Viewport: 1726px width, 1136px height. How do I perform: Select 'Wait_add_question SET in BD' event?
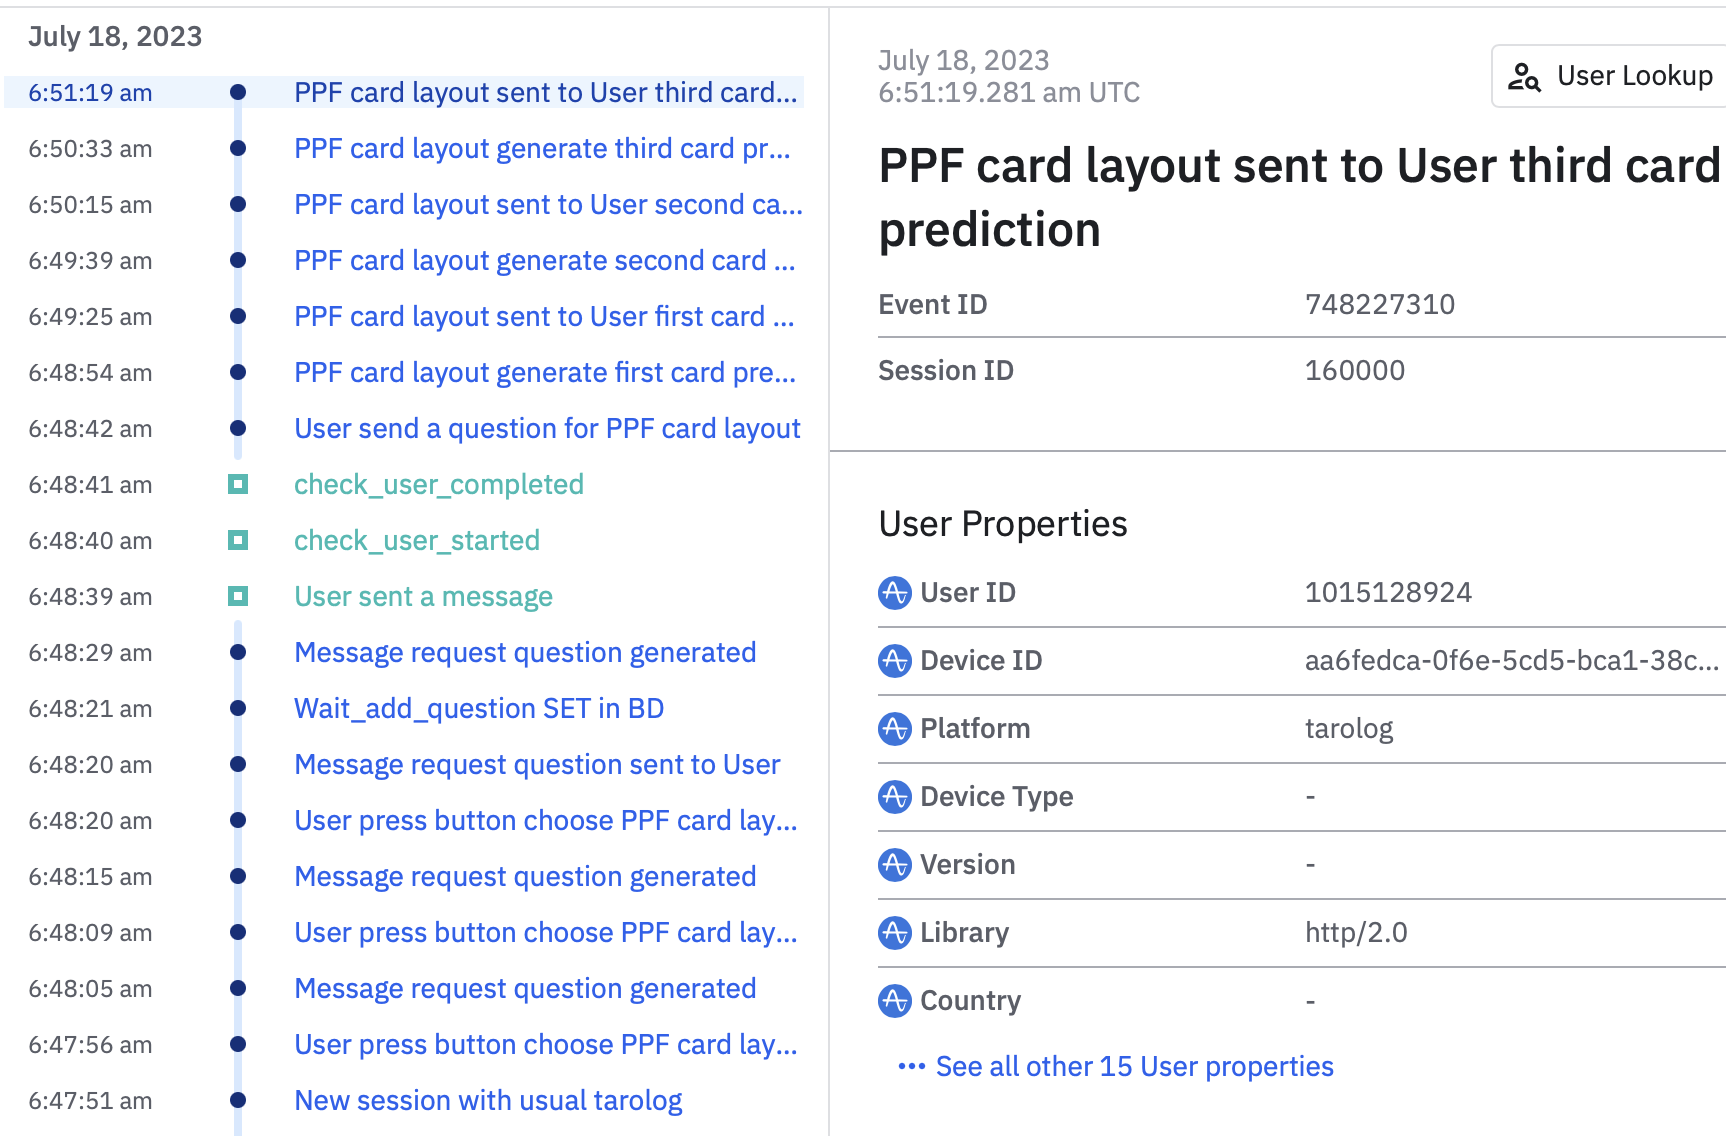click(x=479, y=709)
